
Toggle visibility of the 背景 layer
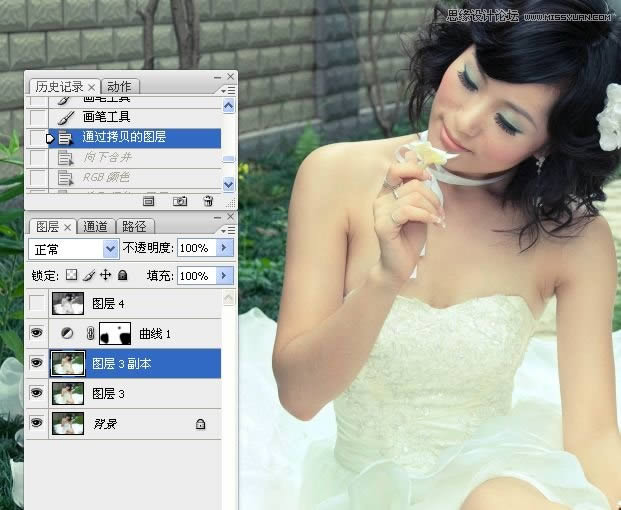pos(37,424)
